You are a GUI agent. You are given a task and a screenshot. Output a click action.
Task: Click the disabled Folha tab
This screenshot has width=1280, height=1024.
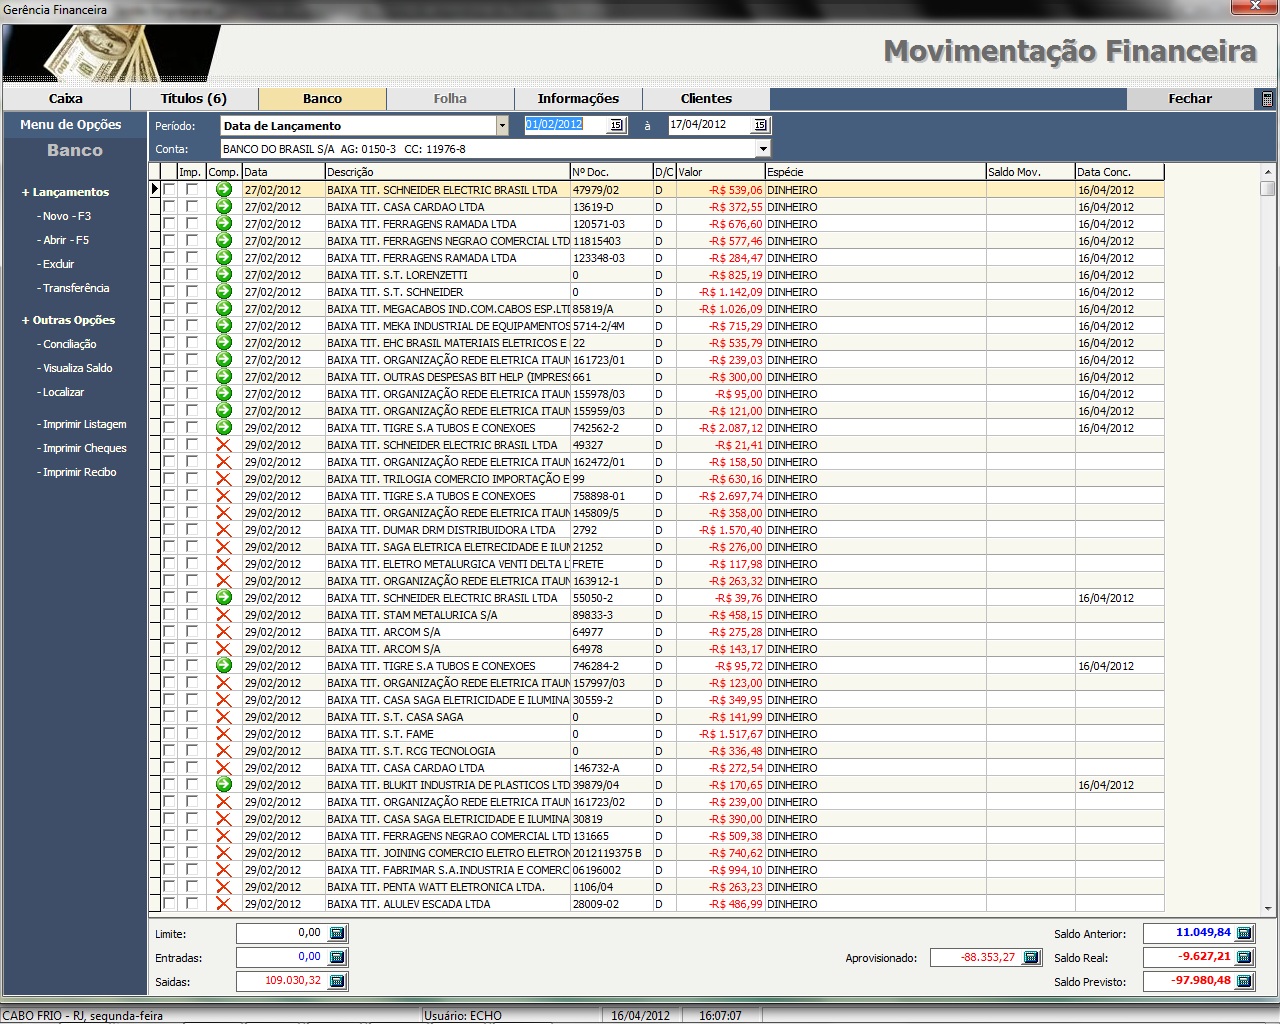click(x=450, y=99)
